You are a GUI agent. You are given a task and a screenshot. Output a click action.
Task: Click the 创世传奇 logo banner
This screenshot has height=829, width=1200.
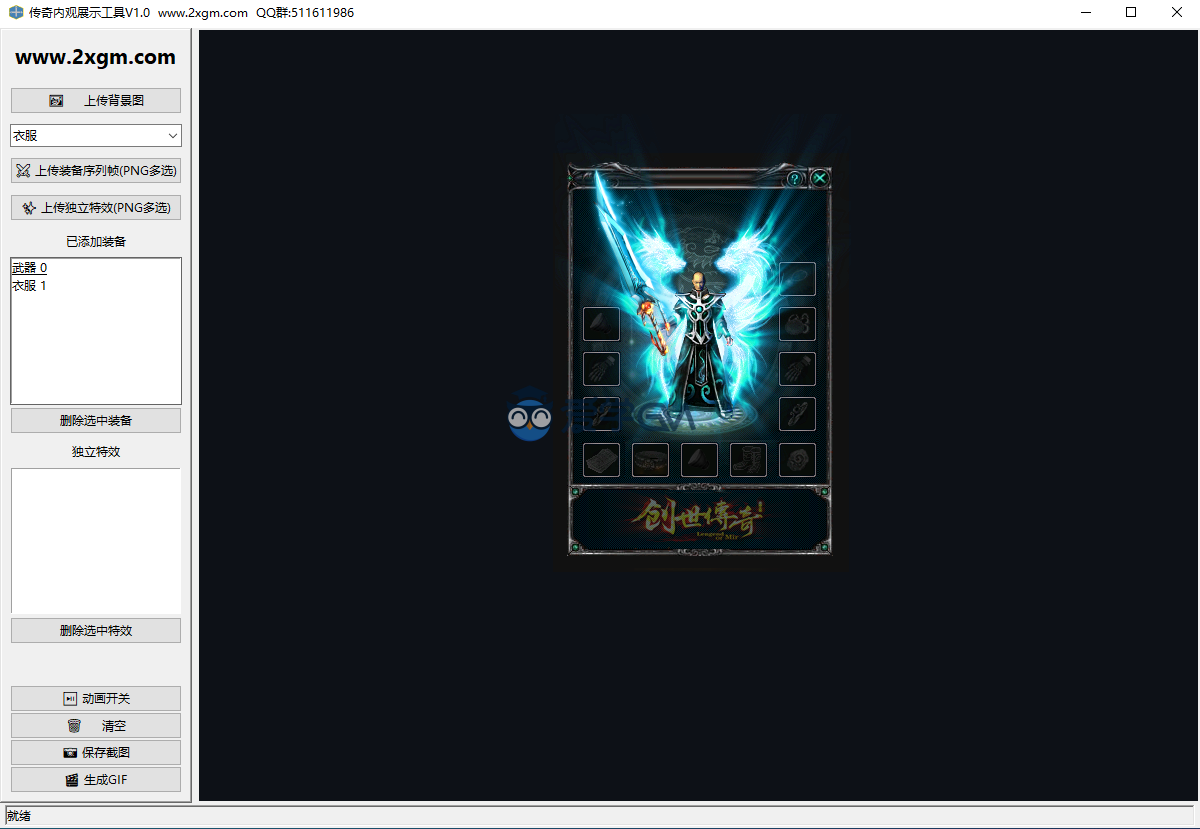(x=699, y=520)
